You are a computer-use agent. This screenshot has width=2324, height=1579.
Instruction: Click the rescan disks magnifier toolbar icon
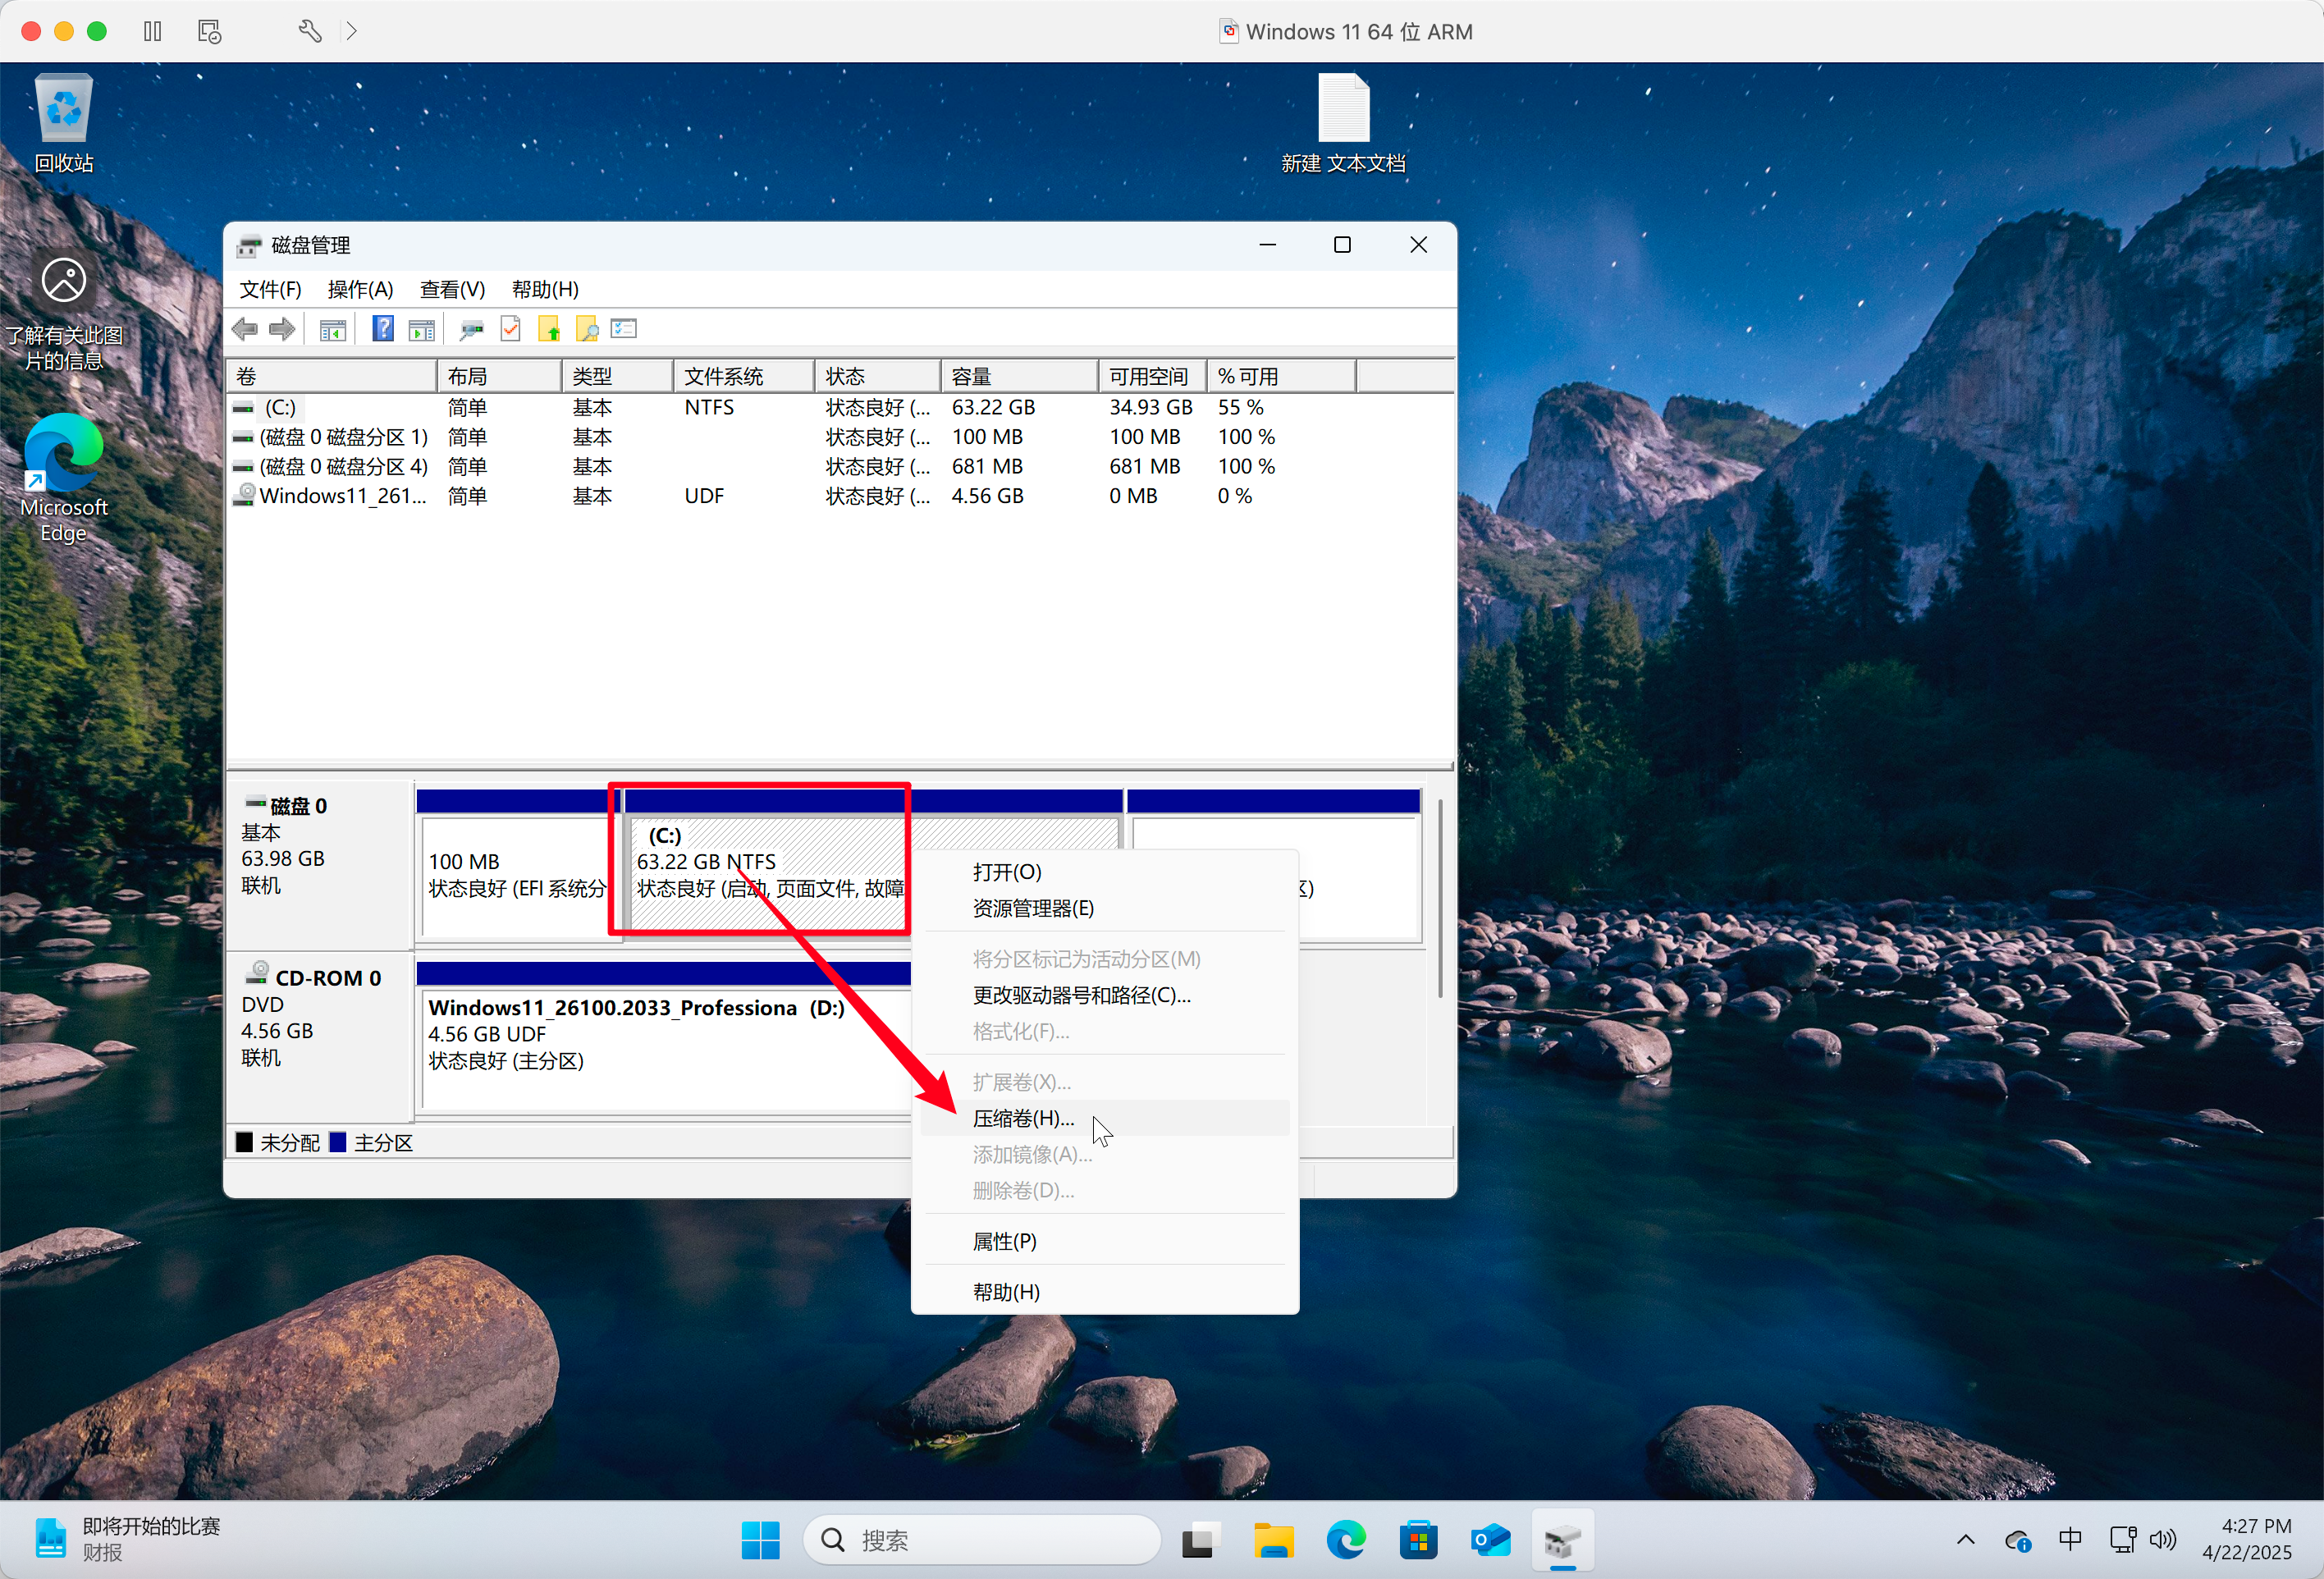(470, 329)
